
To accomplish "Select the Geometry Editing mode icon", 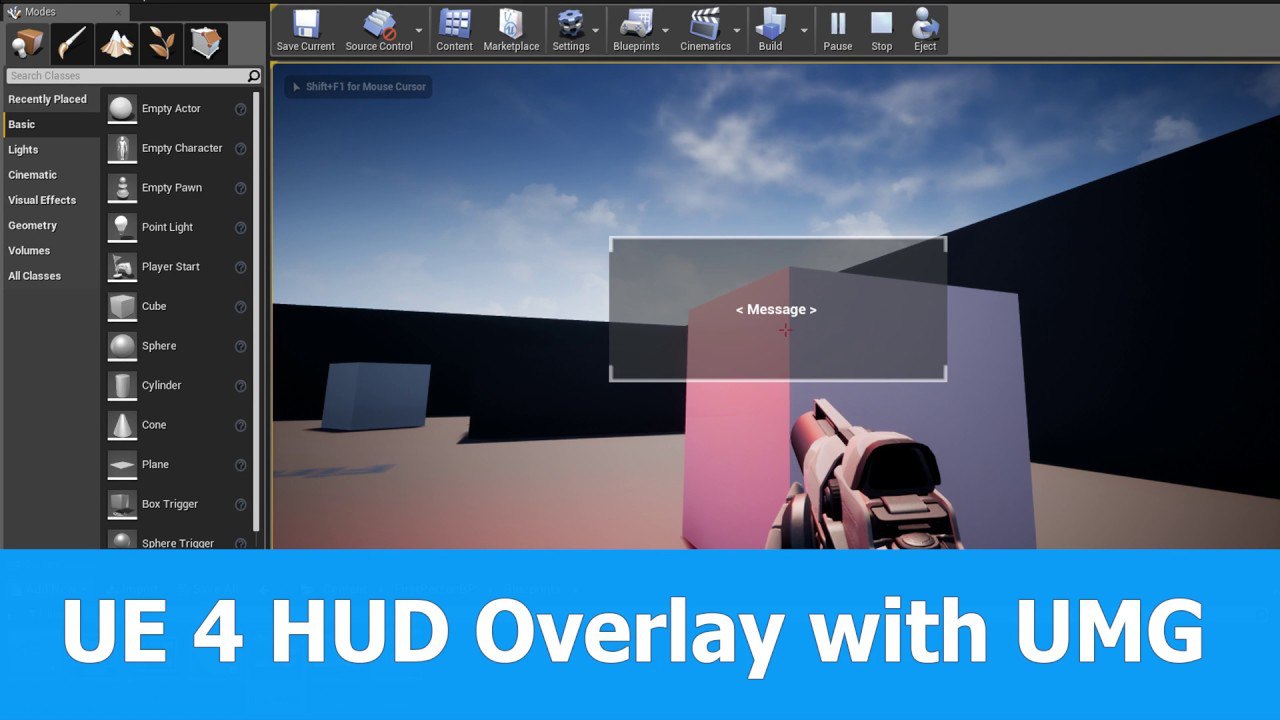I will (205, 44).
